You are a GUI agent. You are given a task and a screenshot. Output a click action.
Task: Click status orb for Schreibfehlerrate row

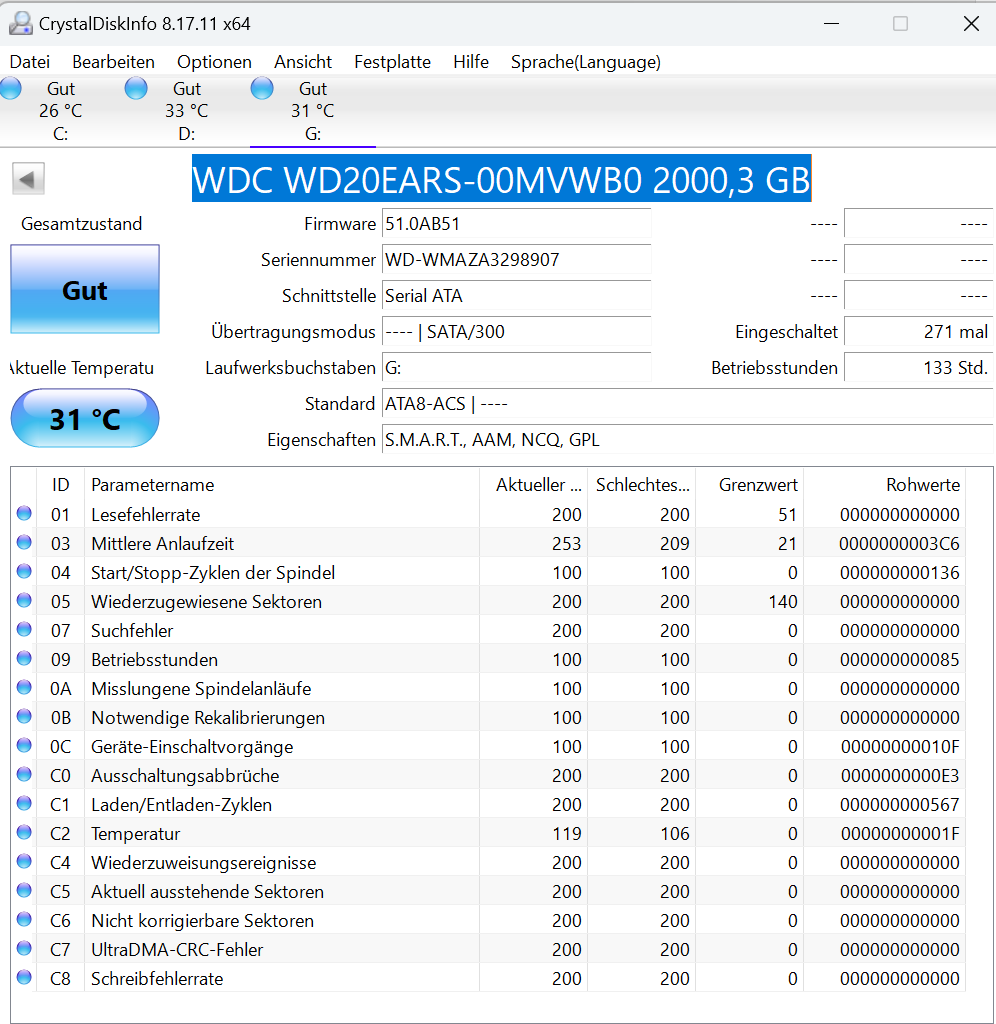click(x=24, y=977)
